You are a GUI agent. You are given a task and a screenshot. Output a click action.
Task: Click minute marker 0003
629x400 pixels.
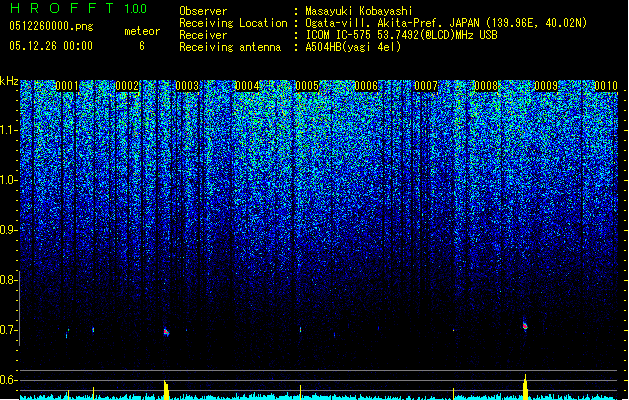(187, 86)
